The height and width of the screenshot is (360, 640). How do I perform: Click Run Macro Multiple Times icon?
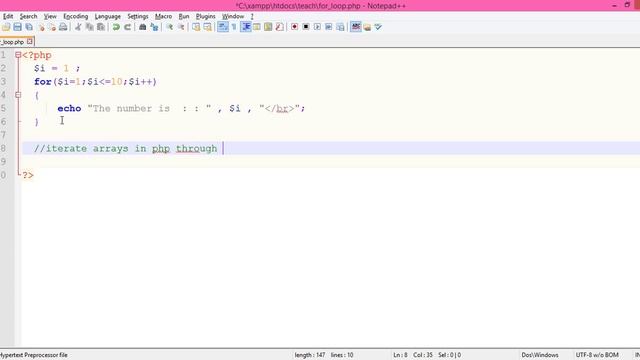(329, 27)
